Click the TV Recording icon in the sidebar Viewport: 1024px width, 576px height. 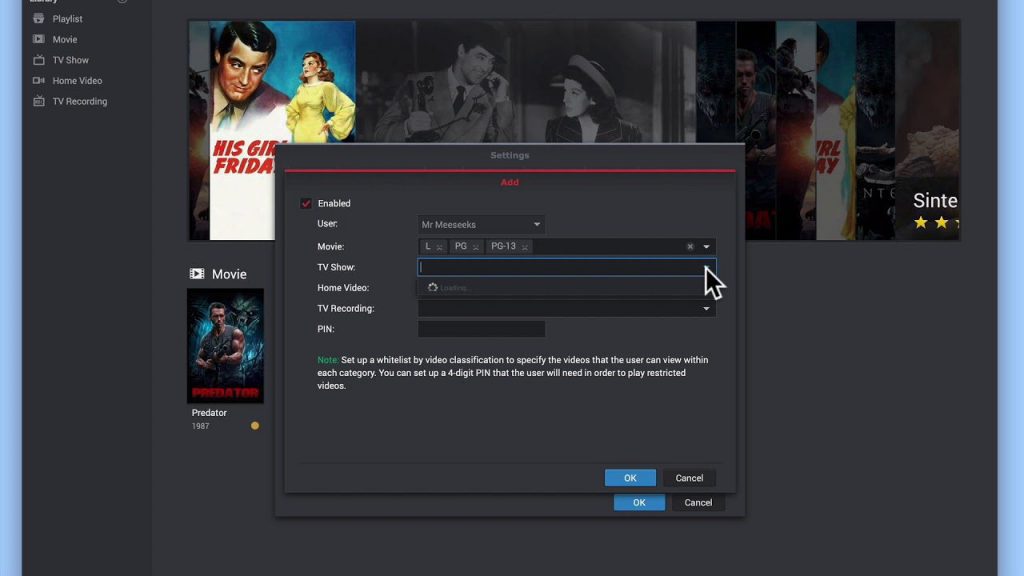pos(39,101)
